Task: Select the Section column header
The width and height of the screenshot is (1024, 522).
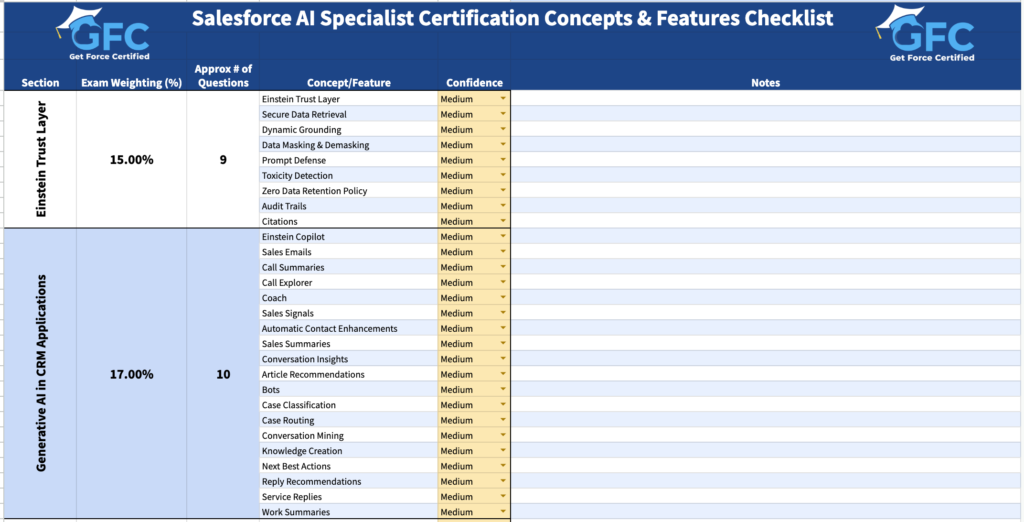Action: [40, 83]
